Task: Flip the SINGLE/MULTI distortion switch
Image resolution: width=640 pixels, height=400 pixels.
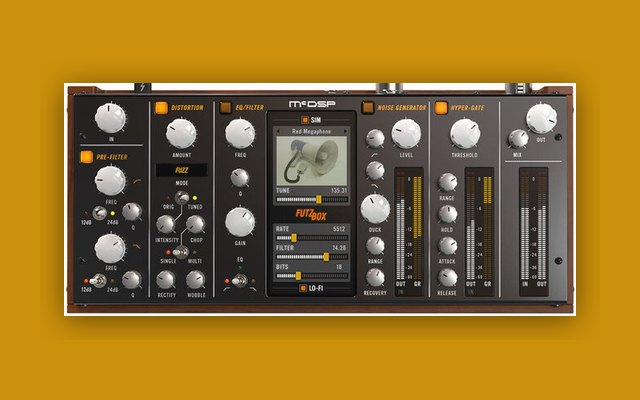Action: point(181,252)
